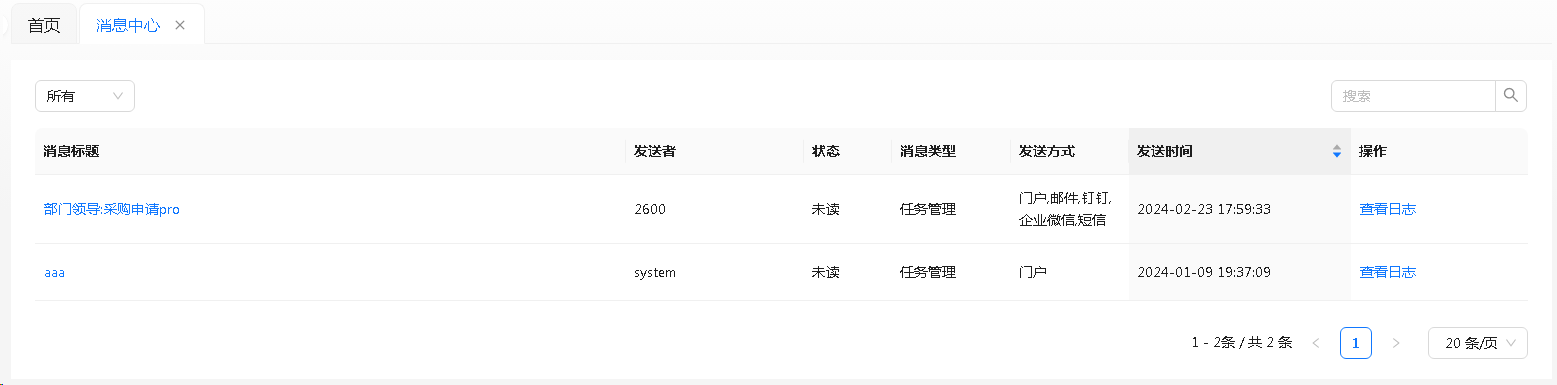Focus the 搜索 input field
The image size is (1557, 385).
[1414, 96]
